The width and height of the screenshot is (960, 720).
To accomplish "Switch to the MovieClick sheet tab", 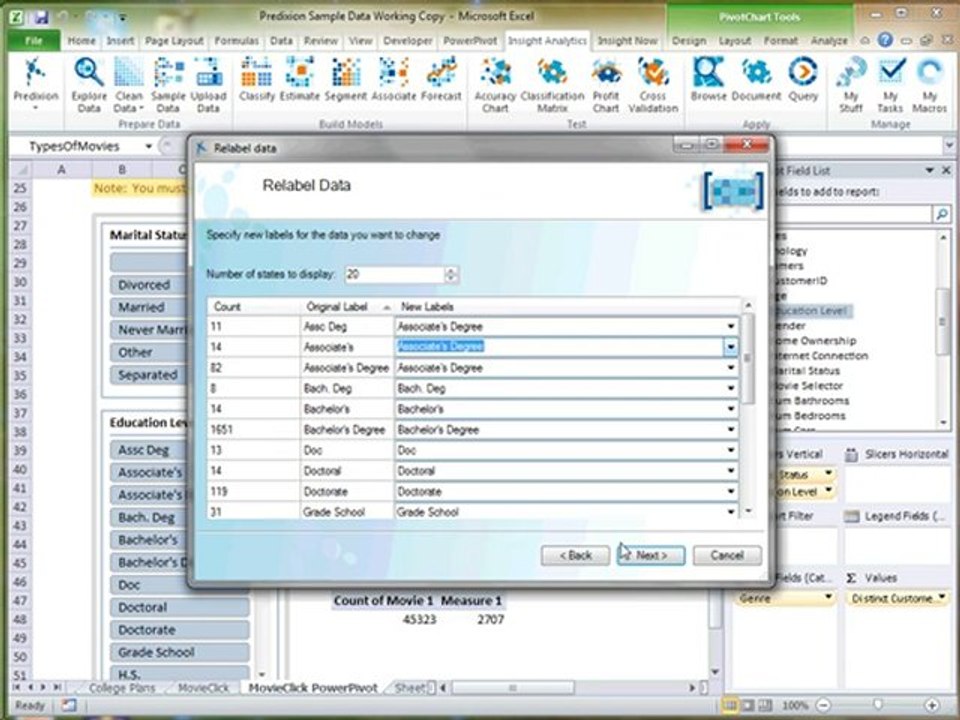I will [x=203, y=688].
